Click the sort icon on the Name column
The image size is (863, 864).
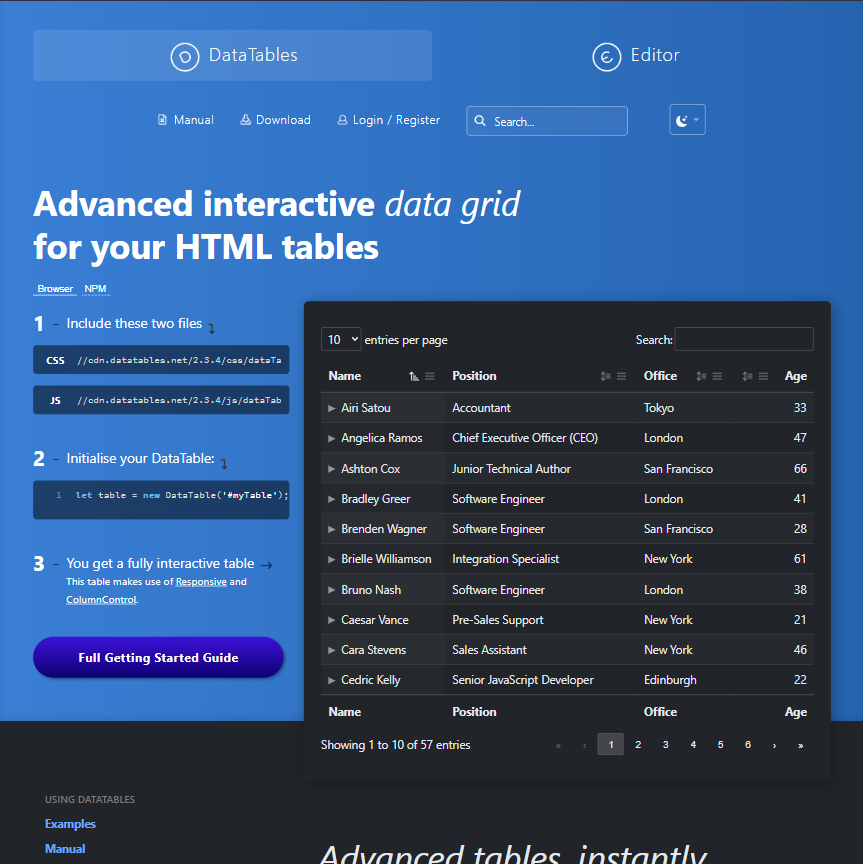click(412, 376)
